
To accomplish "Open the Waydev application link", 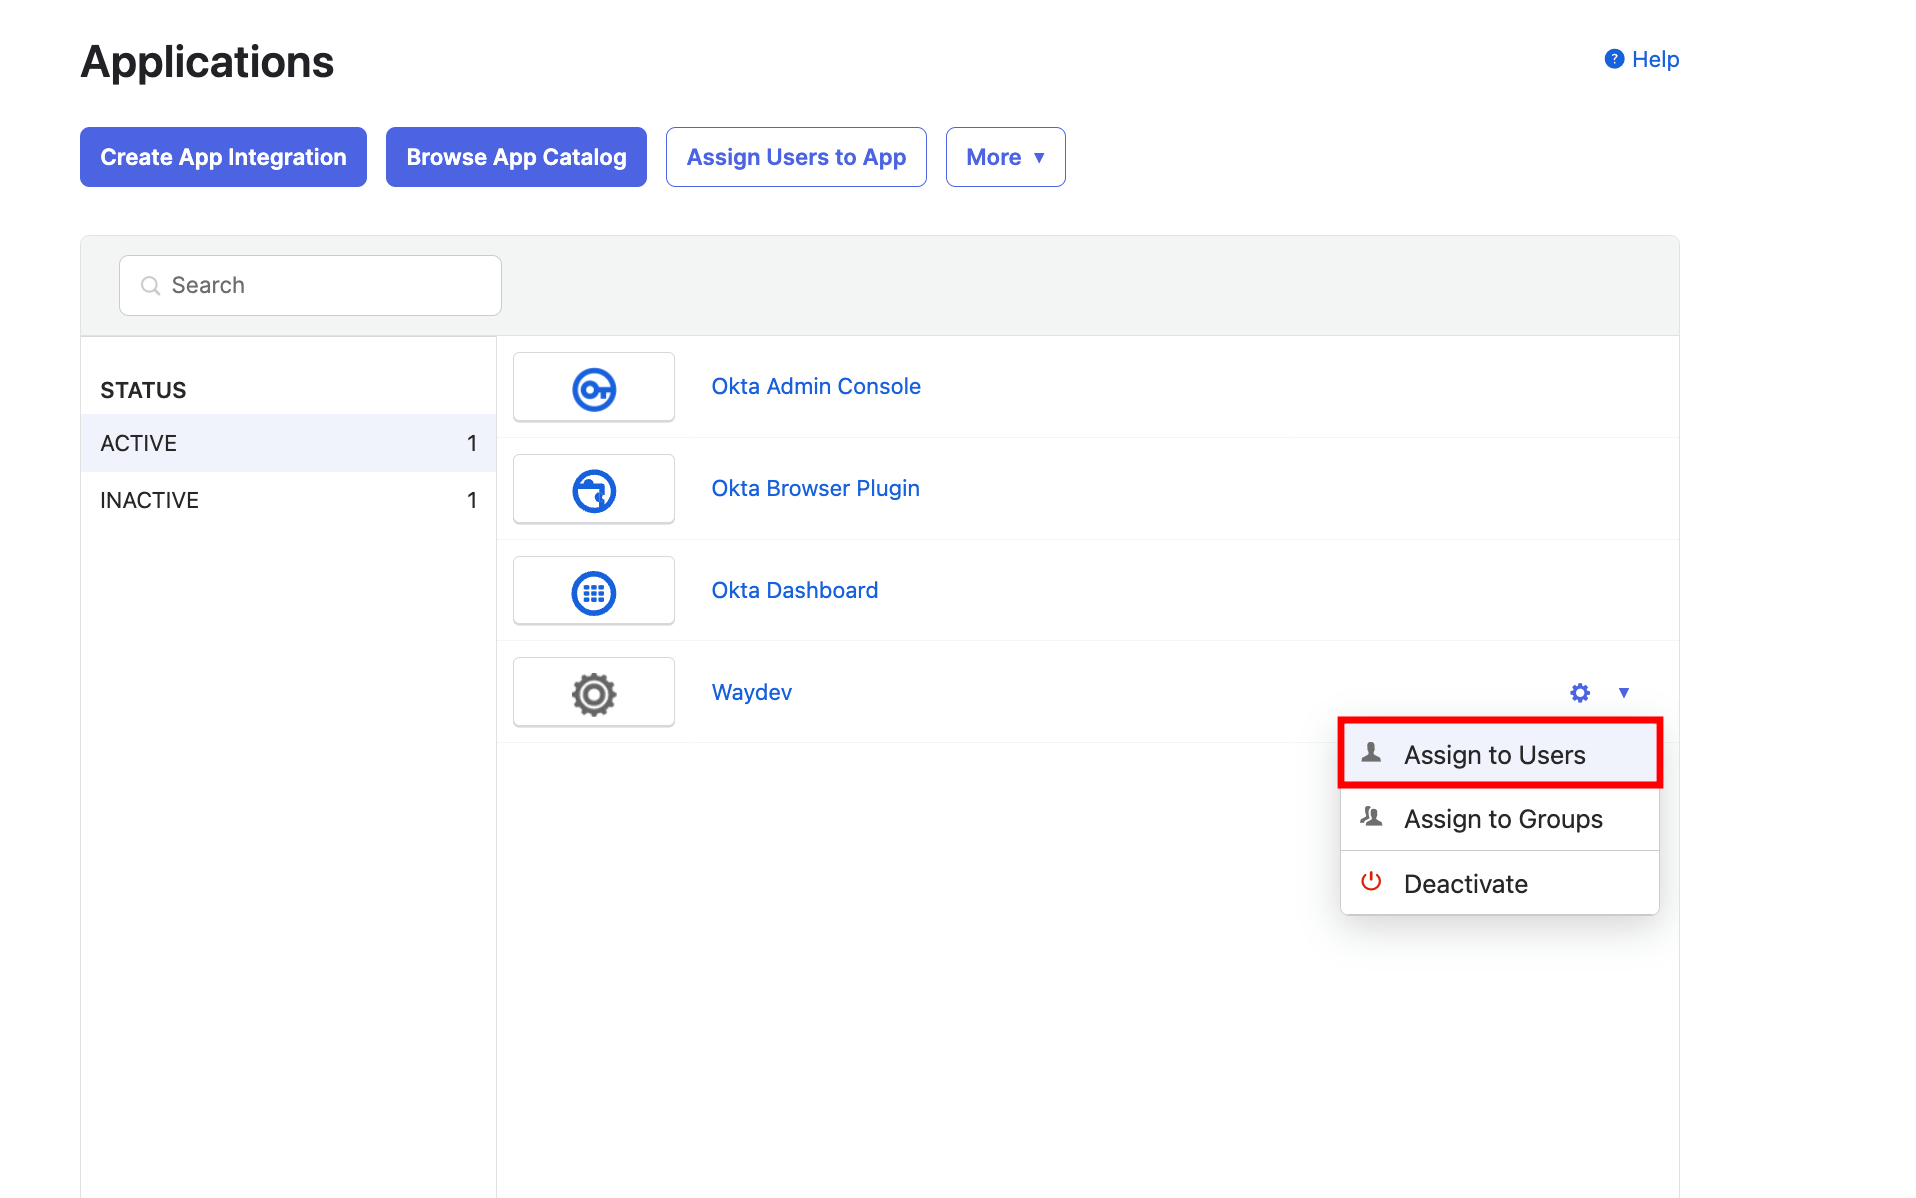I will [x=752, y=692].
